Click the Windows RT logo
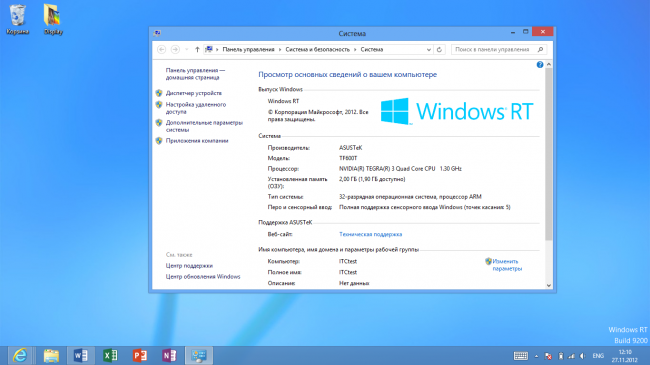This screenshot has width=650, height=365. [457, 111]
